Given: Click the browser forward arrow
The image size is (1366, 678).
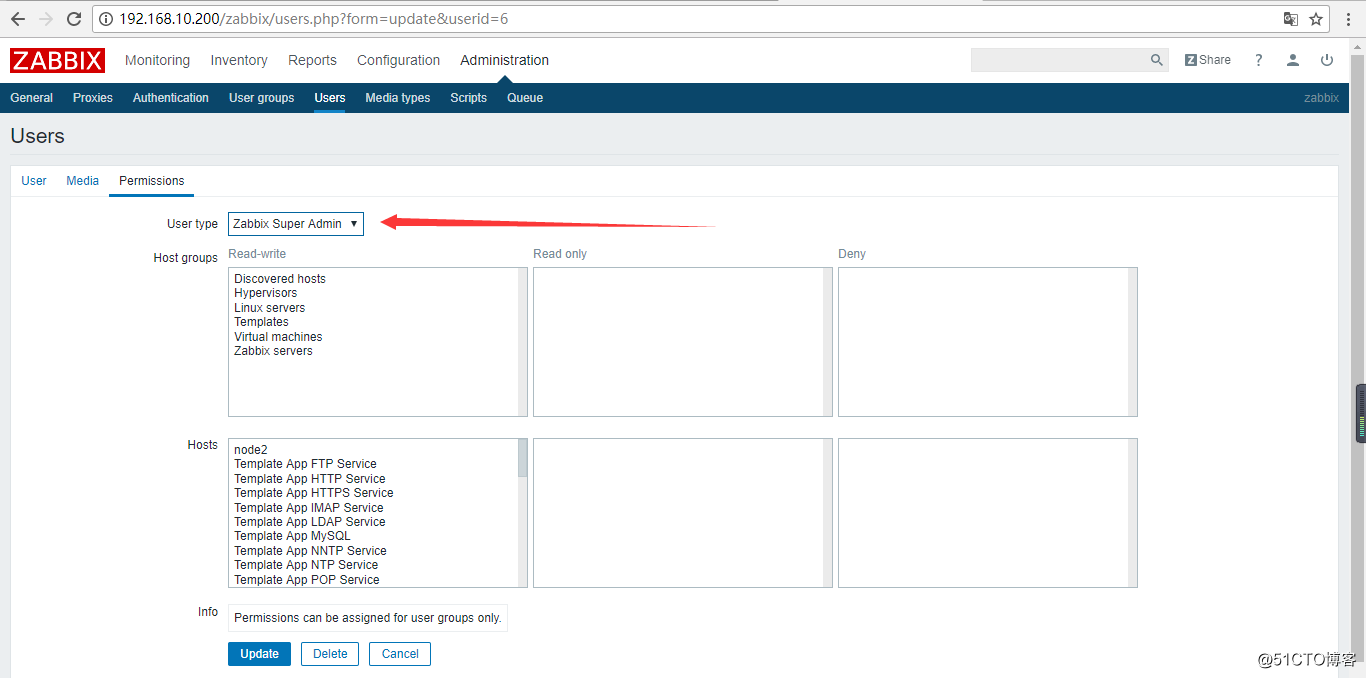Looking at the screenshot, I should pyautogui.click(x=46, y=19).
